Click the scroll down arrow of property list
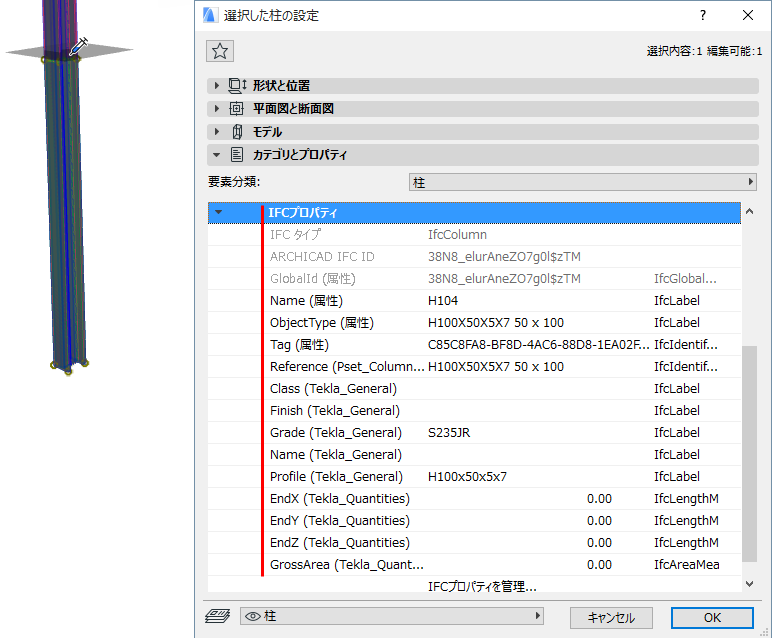This screenshot has width=775, height=639. coord(749,584)
